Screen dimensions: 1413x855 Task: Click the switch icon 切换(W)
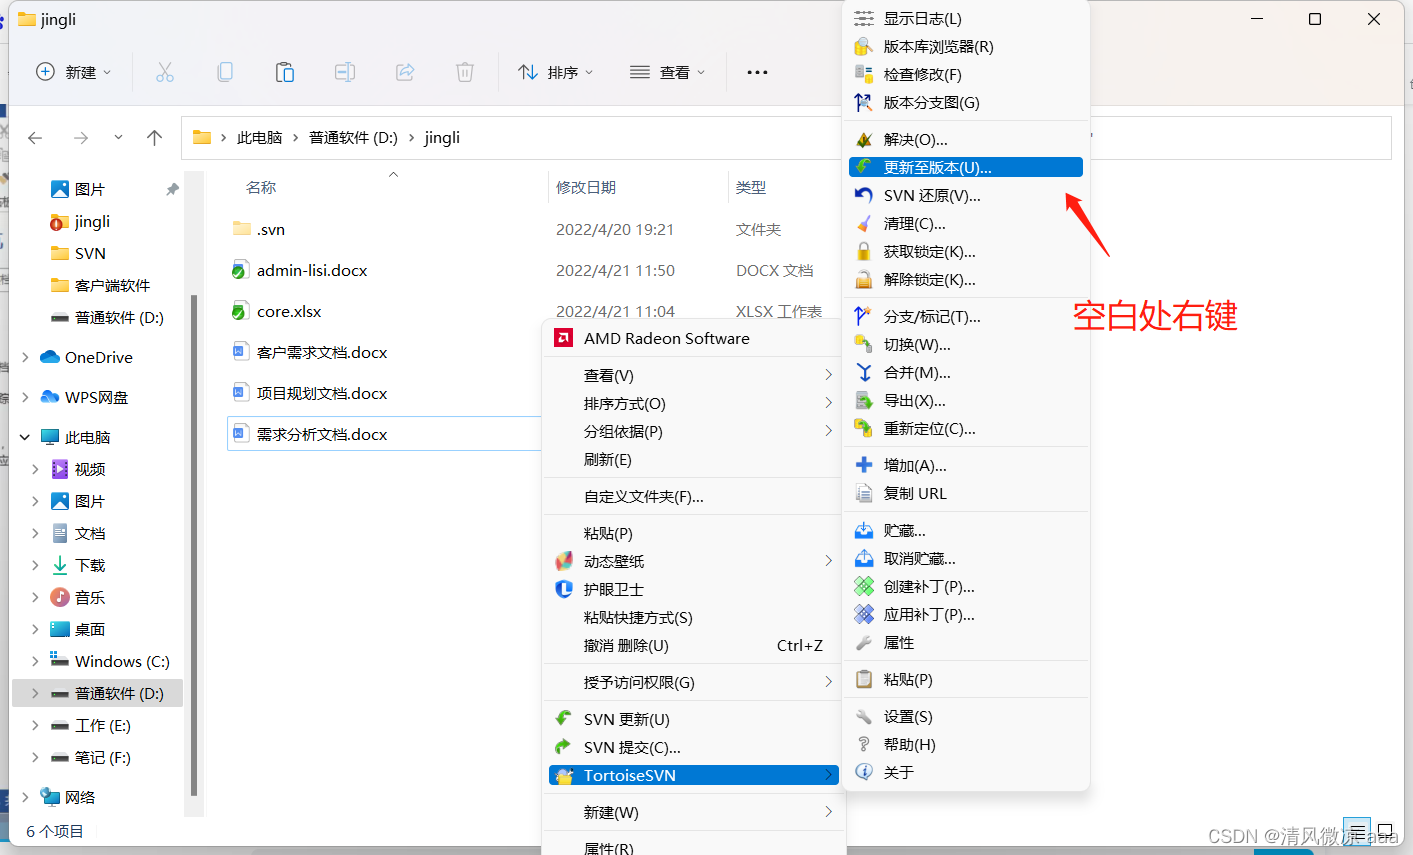coord(864,345)
